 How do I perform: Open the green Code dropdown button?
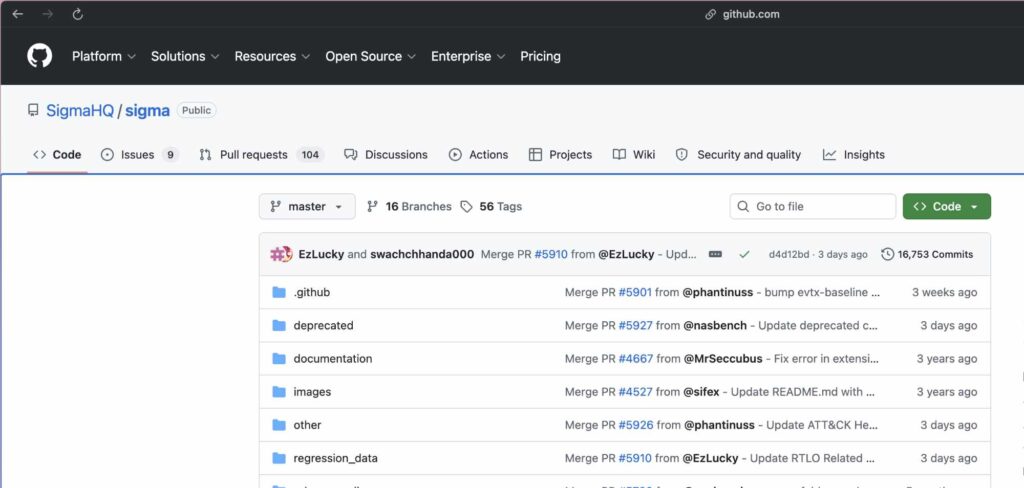[946, 207]
